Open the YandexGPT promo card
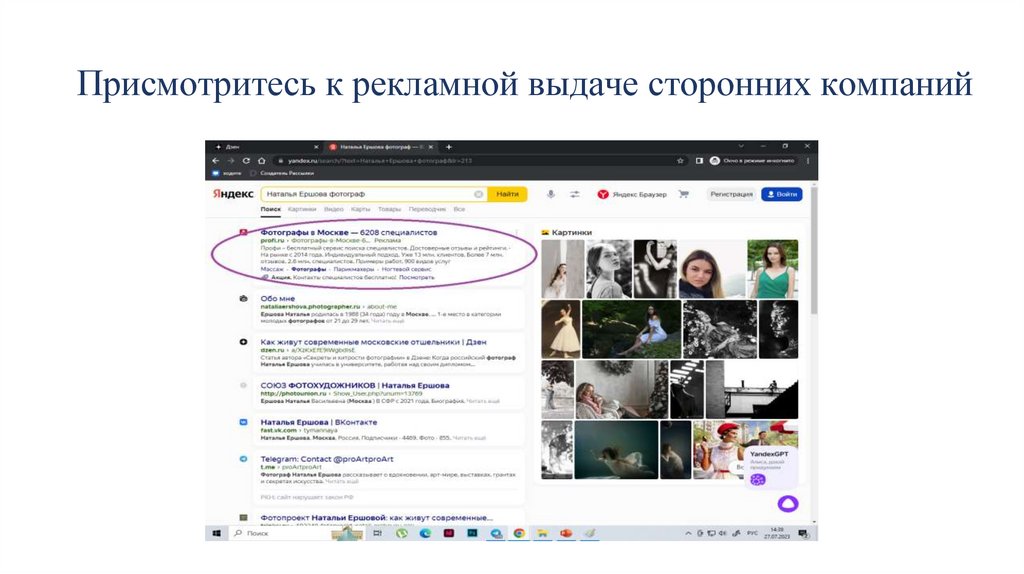This screenshot has height=574, width=1024. 769,467
